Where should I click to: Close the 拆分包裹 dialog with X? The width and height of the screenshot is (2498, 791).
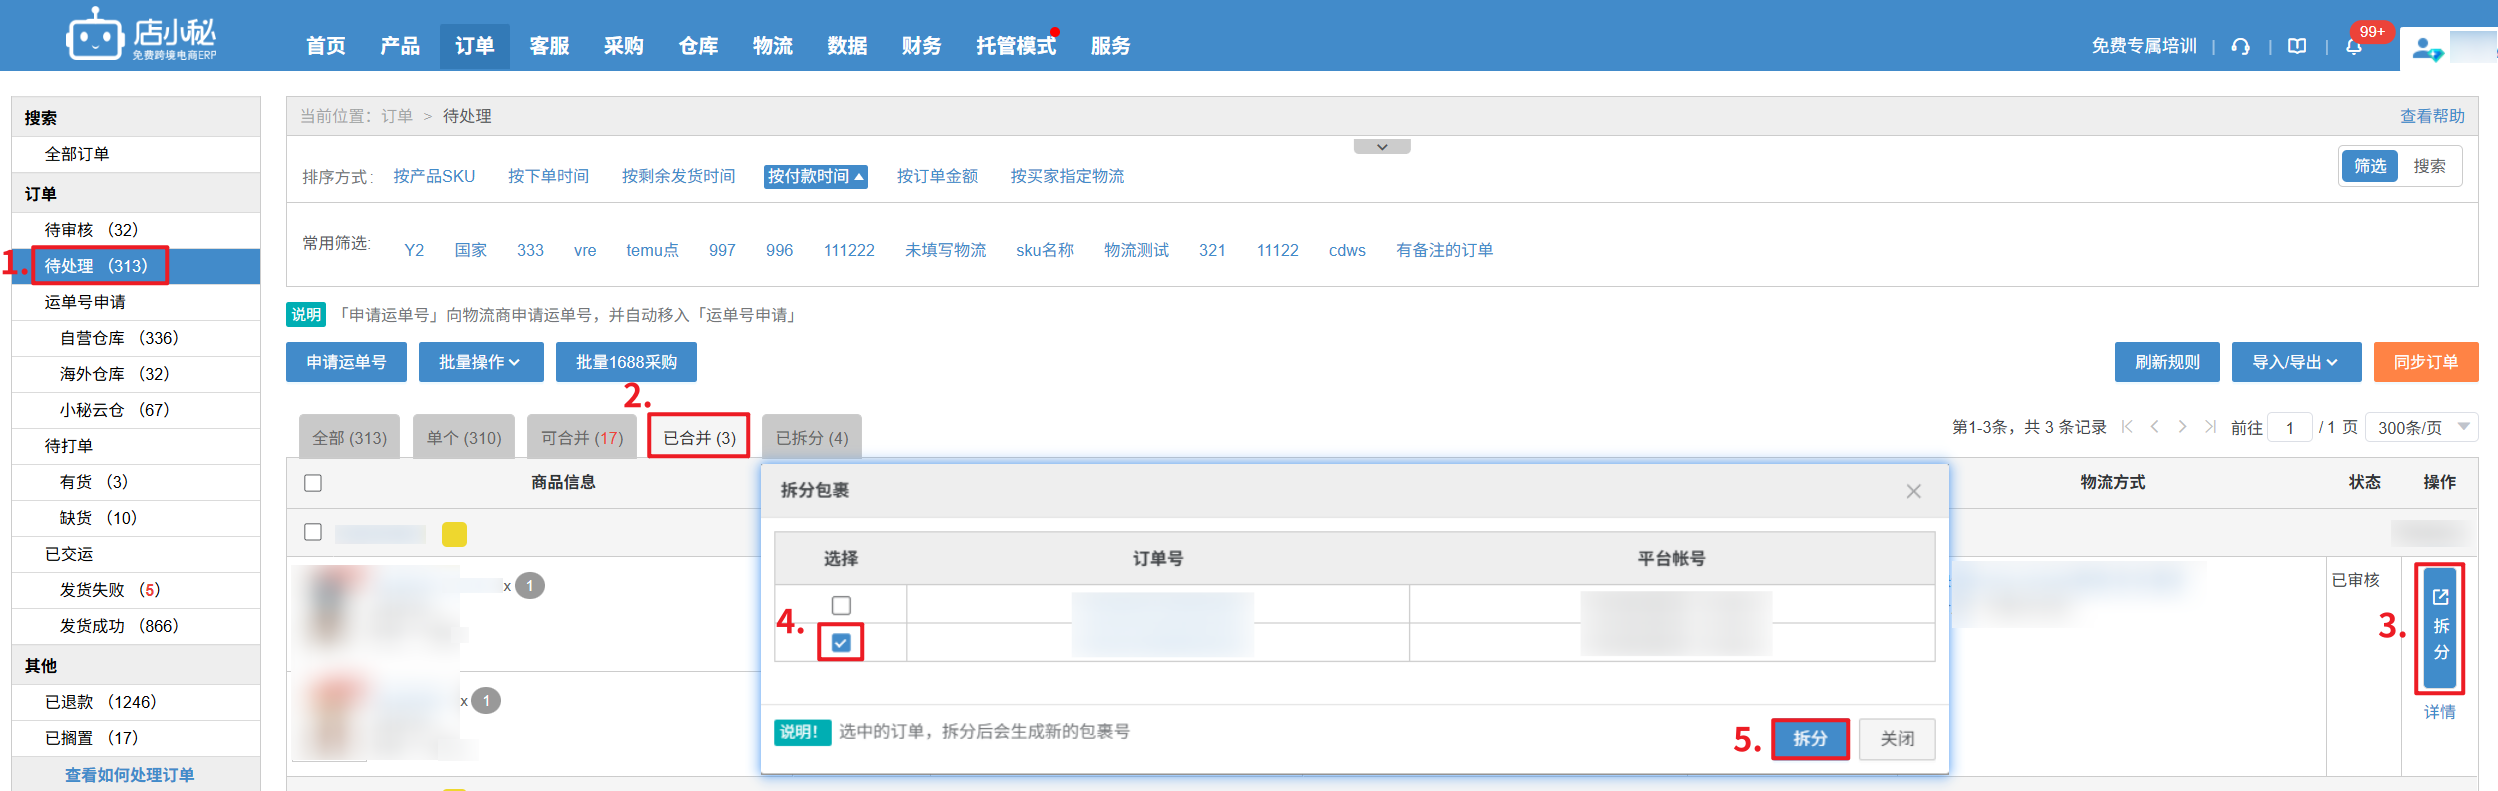tap(1913, 491)
